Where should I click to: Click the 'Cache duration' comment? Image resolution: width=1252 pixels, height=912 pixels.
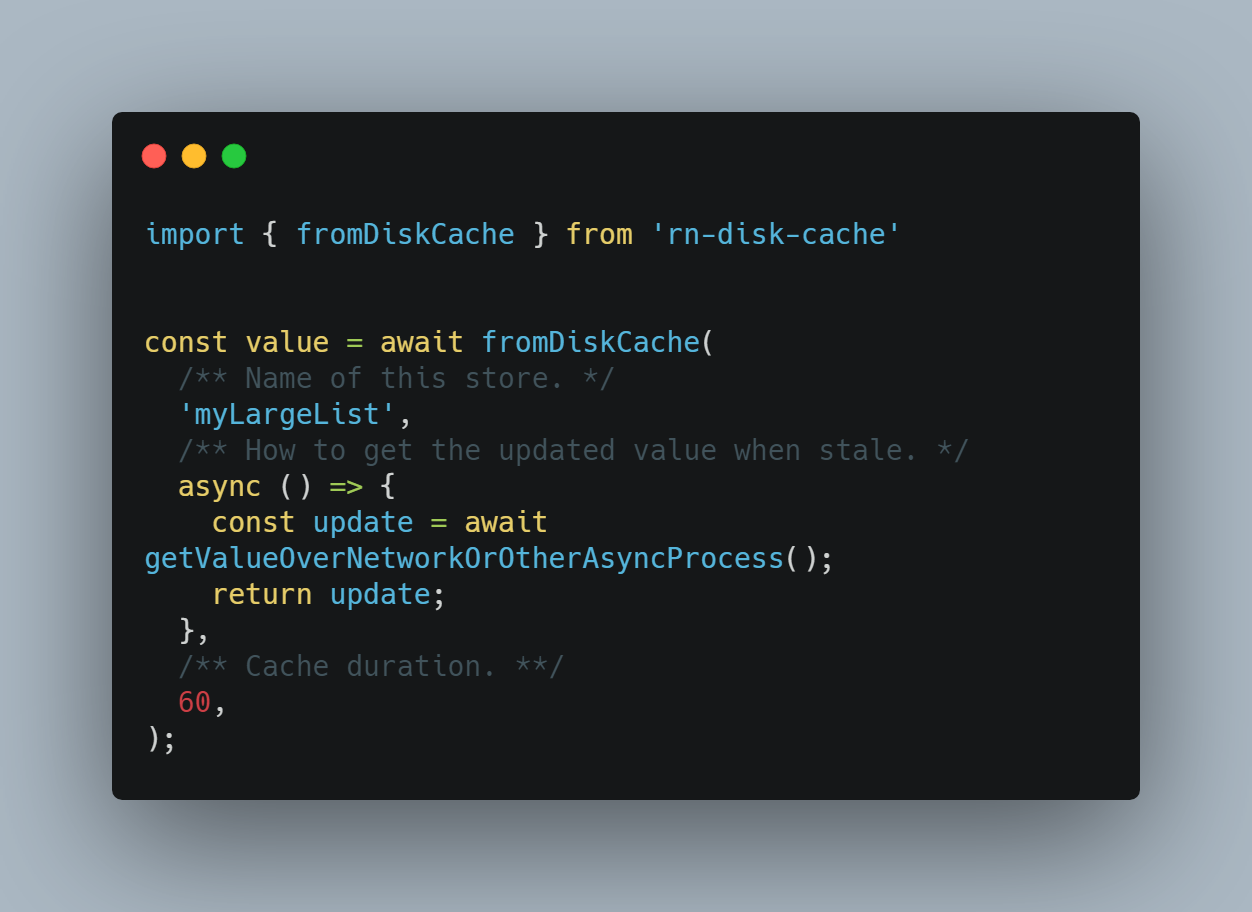tap(371, 666)
